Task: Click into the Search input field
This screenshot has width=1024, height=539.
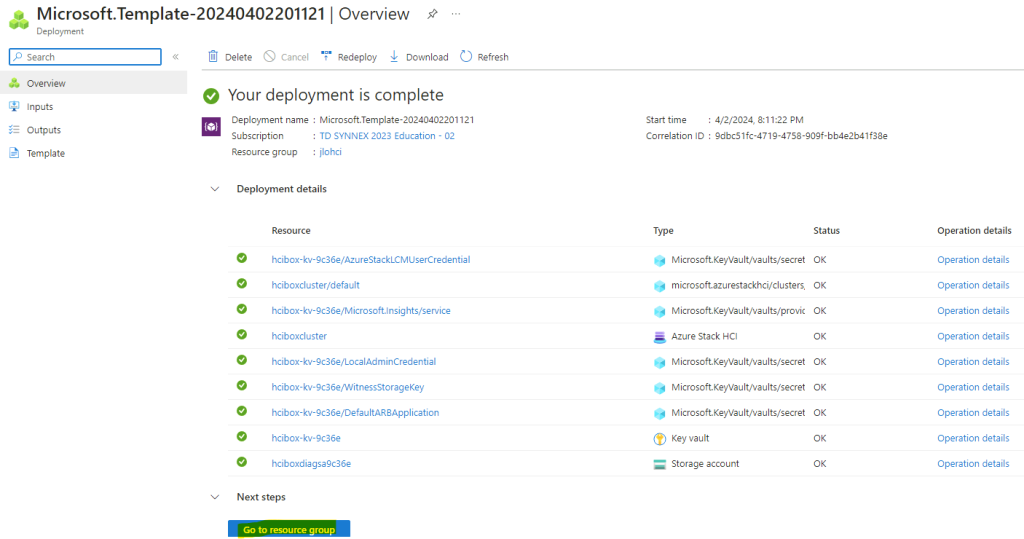Action: click(x=85, y=57)
